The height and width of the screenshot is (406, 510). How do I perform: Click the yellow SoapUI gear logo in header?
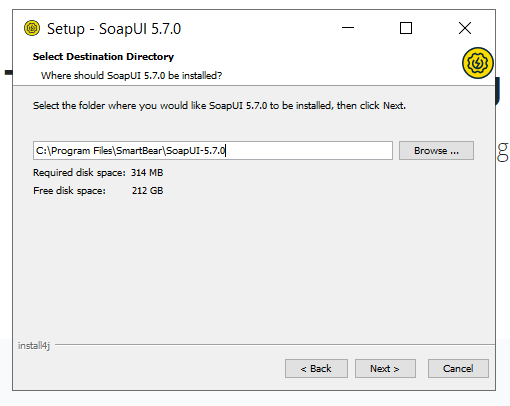pos(478,63)
